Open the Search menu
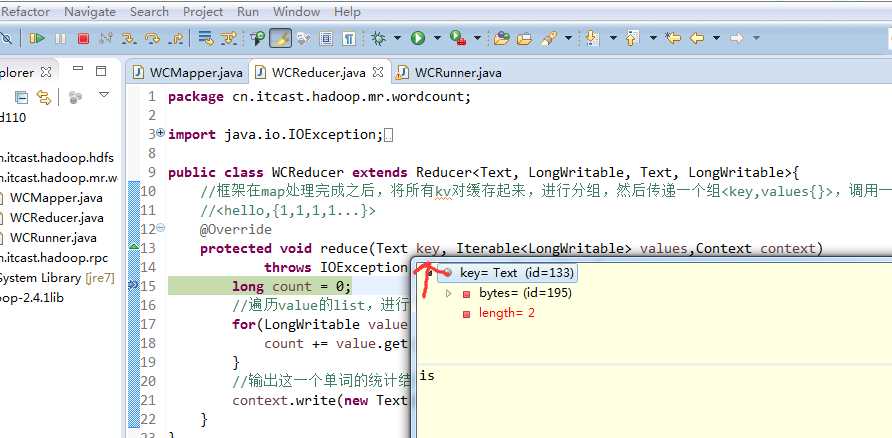 click(x=149, y=11)
